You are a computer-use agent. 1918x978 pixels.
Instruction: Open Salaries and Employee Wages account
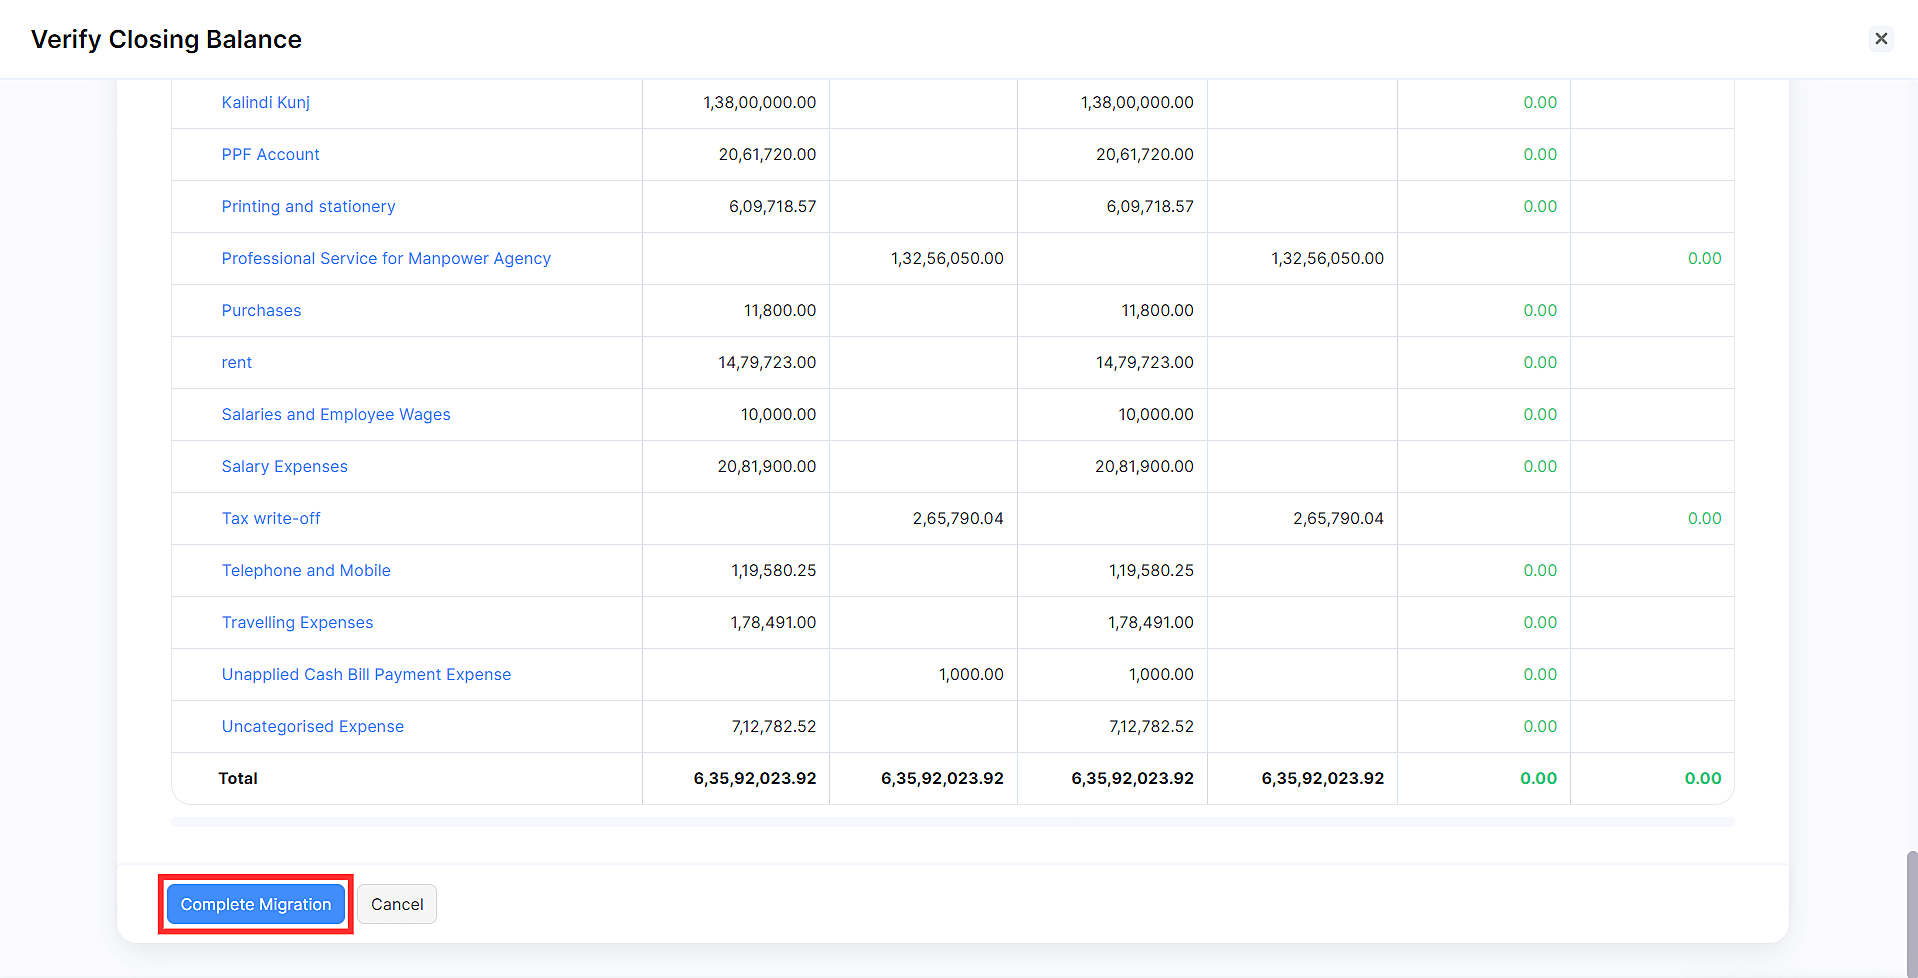(x=336, y=415)
